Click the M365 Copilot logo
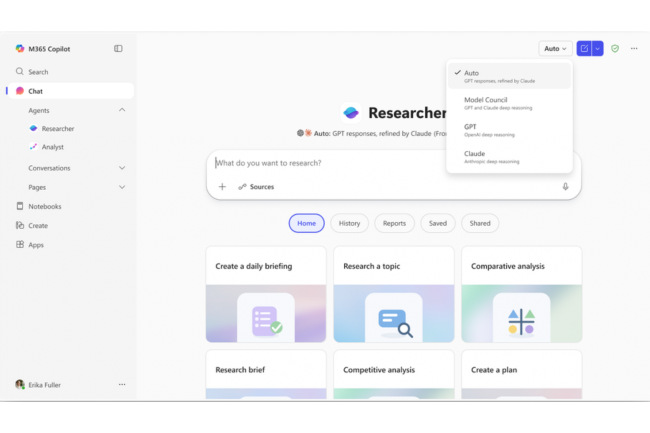Screen dimensions: 650x433 [19, 48]
